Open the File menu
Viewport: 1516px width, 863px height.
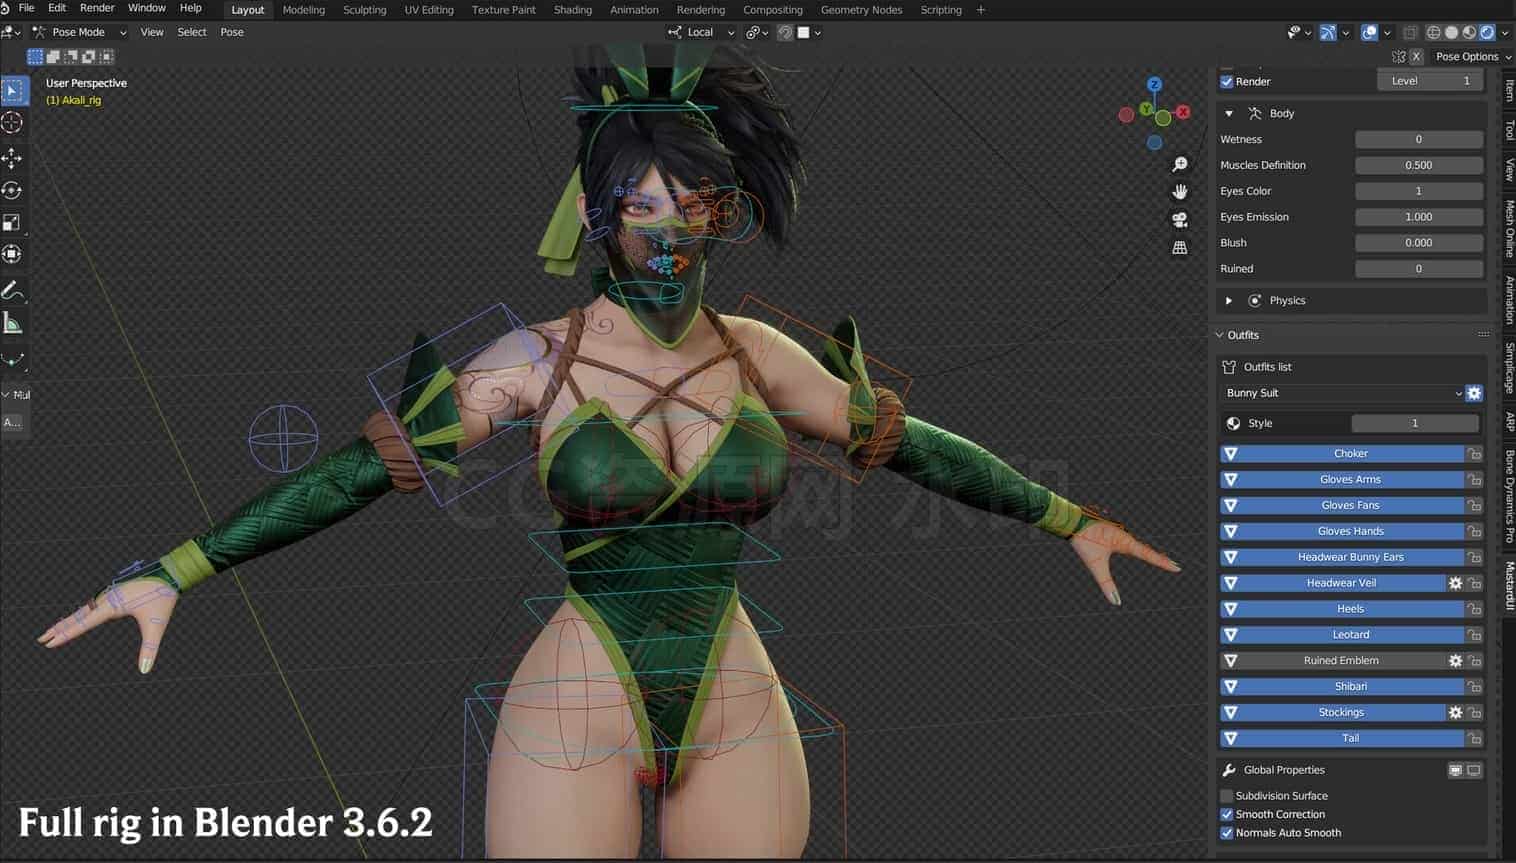[27, 8]
